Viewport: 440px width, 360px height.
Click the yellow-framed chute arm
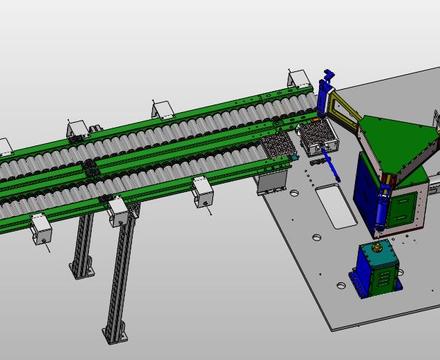343,112
